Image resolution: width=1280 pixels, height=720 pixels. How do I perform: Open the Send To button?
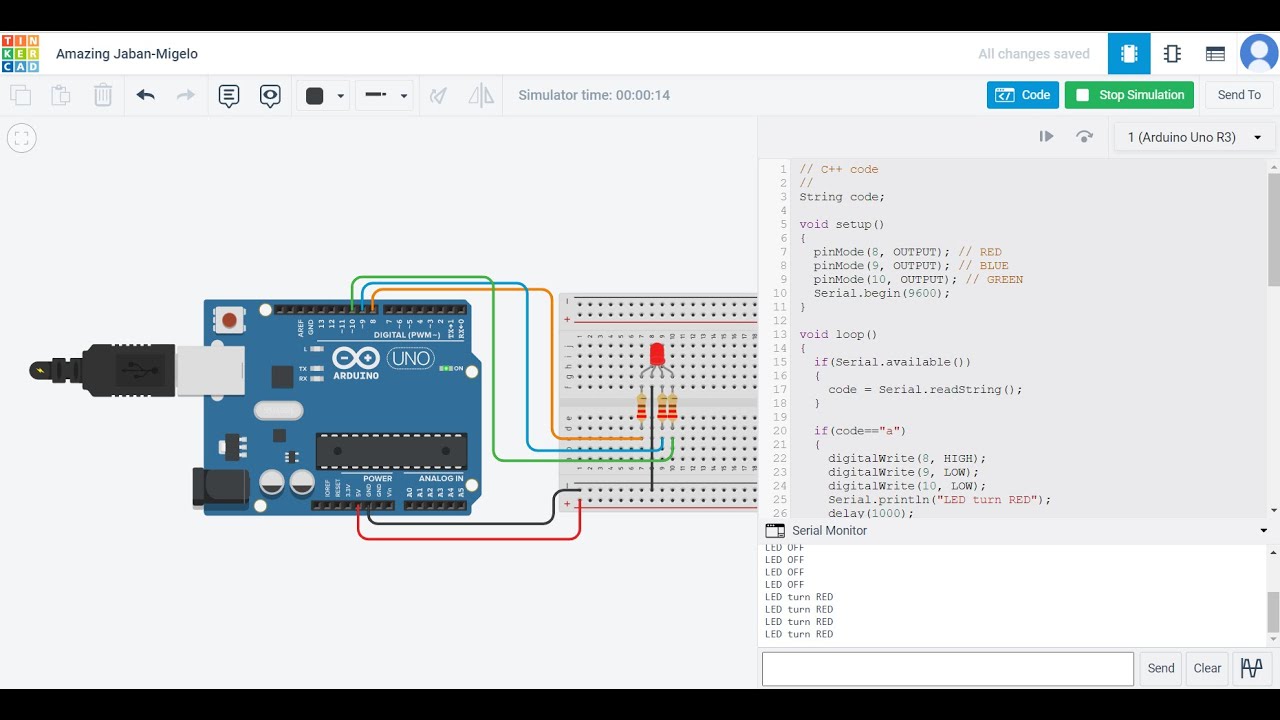[x=1239, y=95]
